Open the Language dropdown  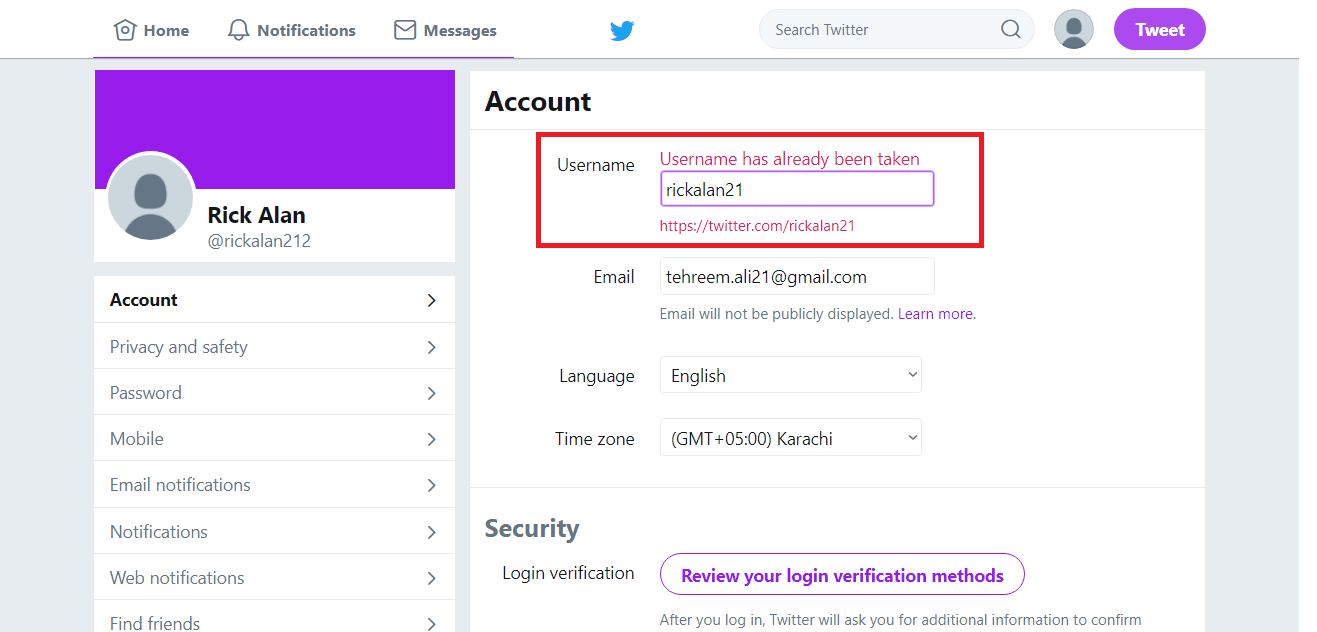[x=790, y=374]
